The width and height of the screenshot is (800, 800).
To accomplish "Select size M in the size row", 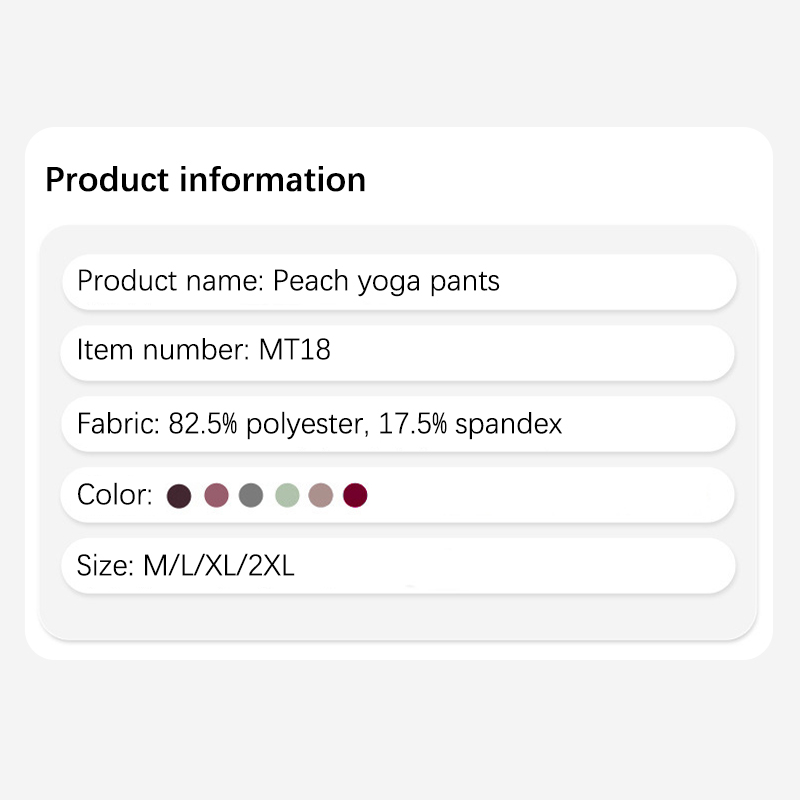I will click(155, 566).
